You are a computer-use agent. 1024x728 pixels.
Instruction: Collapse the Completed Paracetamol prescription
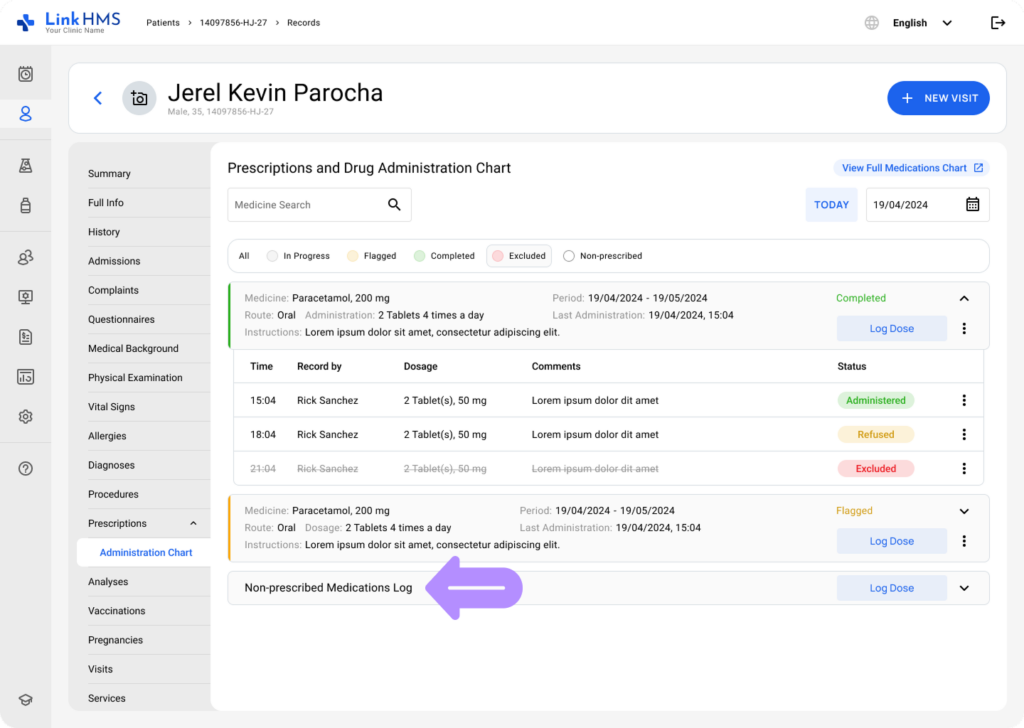click(x=964, y=298)
